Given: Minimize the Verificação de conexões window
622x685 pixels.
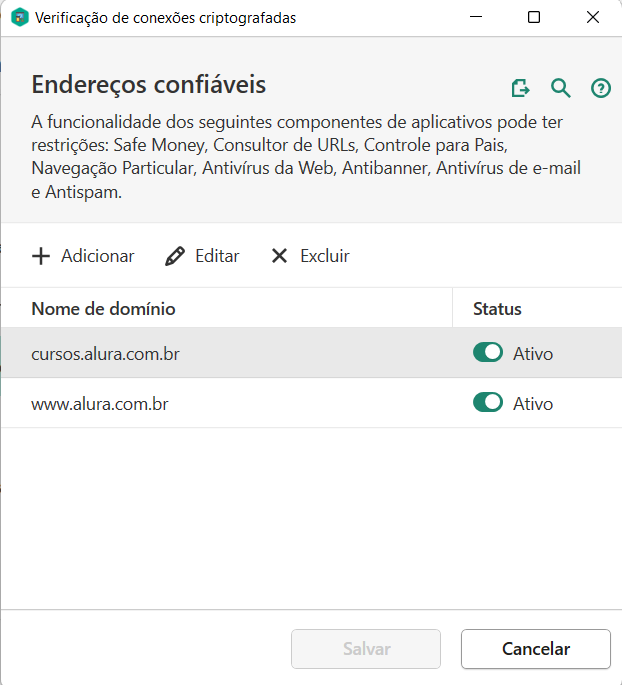Looking at the screenshot, I should [476, 17].
